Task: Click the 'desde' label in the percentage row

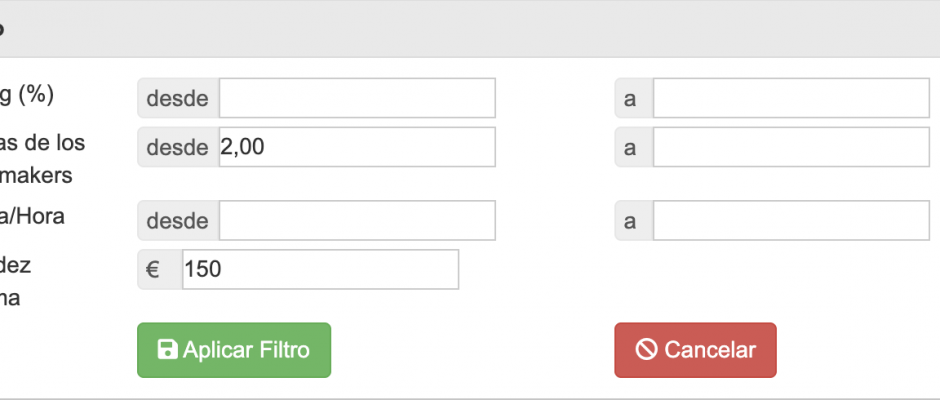Action: click(177, 98)
